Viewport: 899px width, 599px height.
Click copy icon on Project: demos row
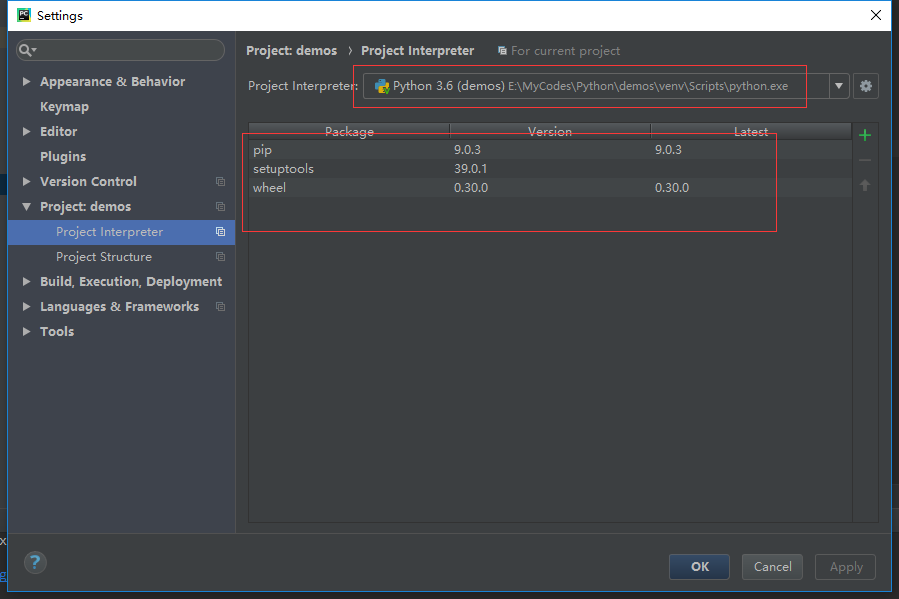[x=220, y=206]
